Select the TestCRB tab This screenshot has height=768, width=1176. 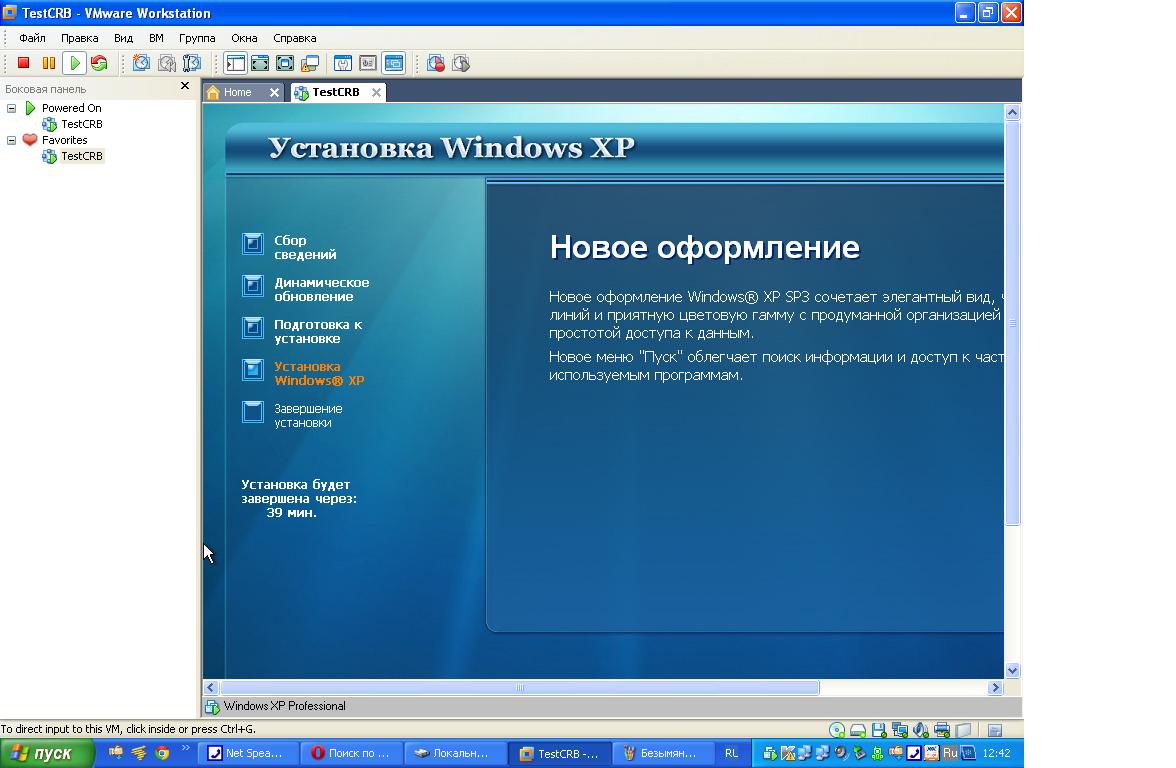pyautogui.click(x=335, y=92)
